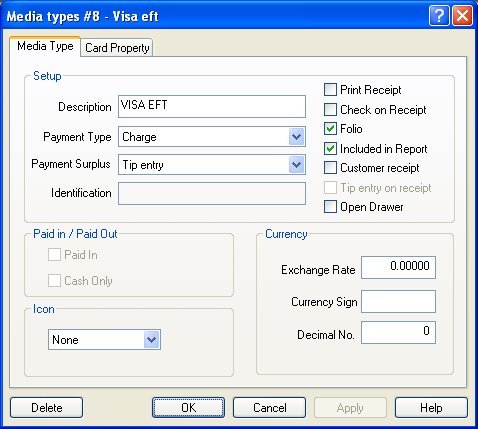Viewport: 478px width, 429px height.
Task: Switch to the Card Property tab
Action: click(117, 48)
